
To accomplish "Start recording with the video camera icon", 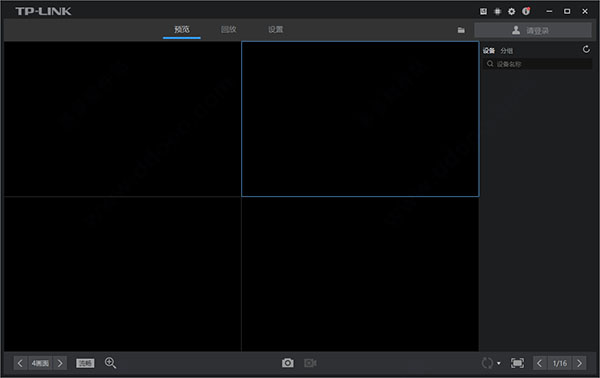I will [x=310, y=363].
